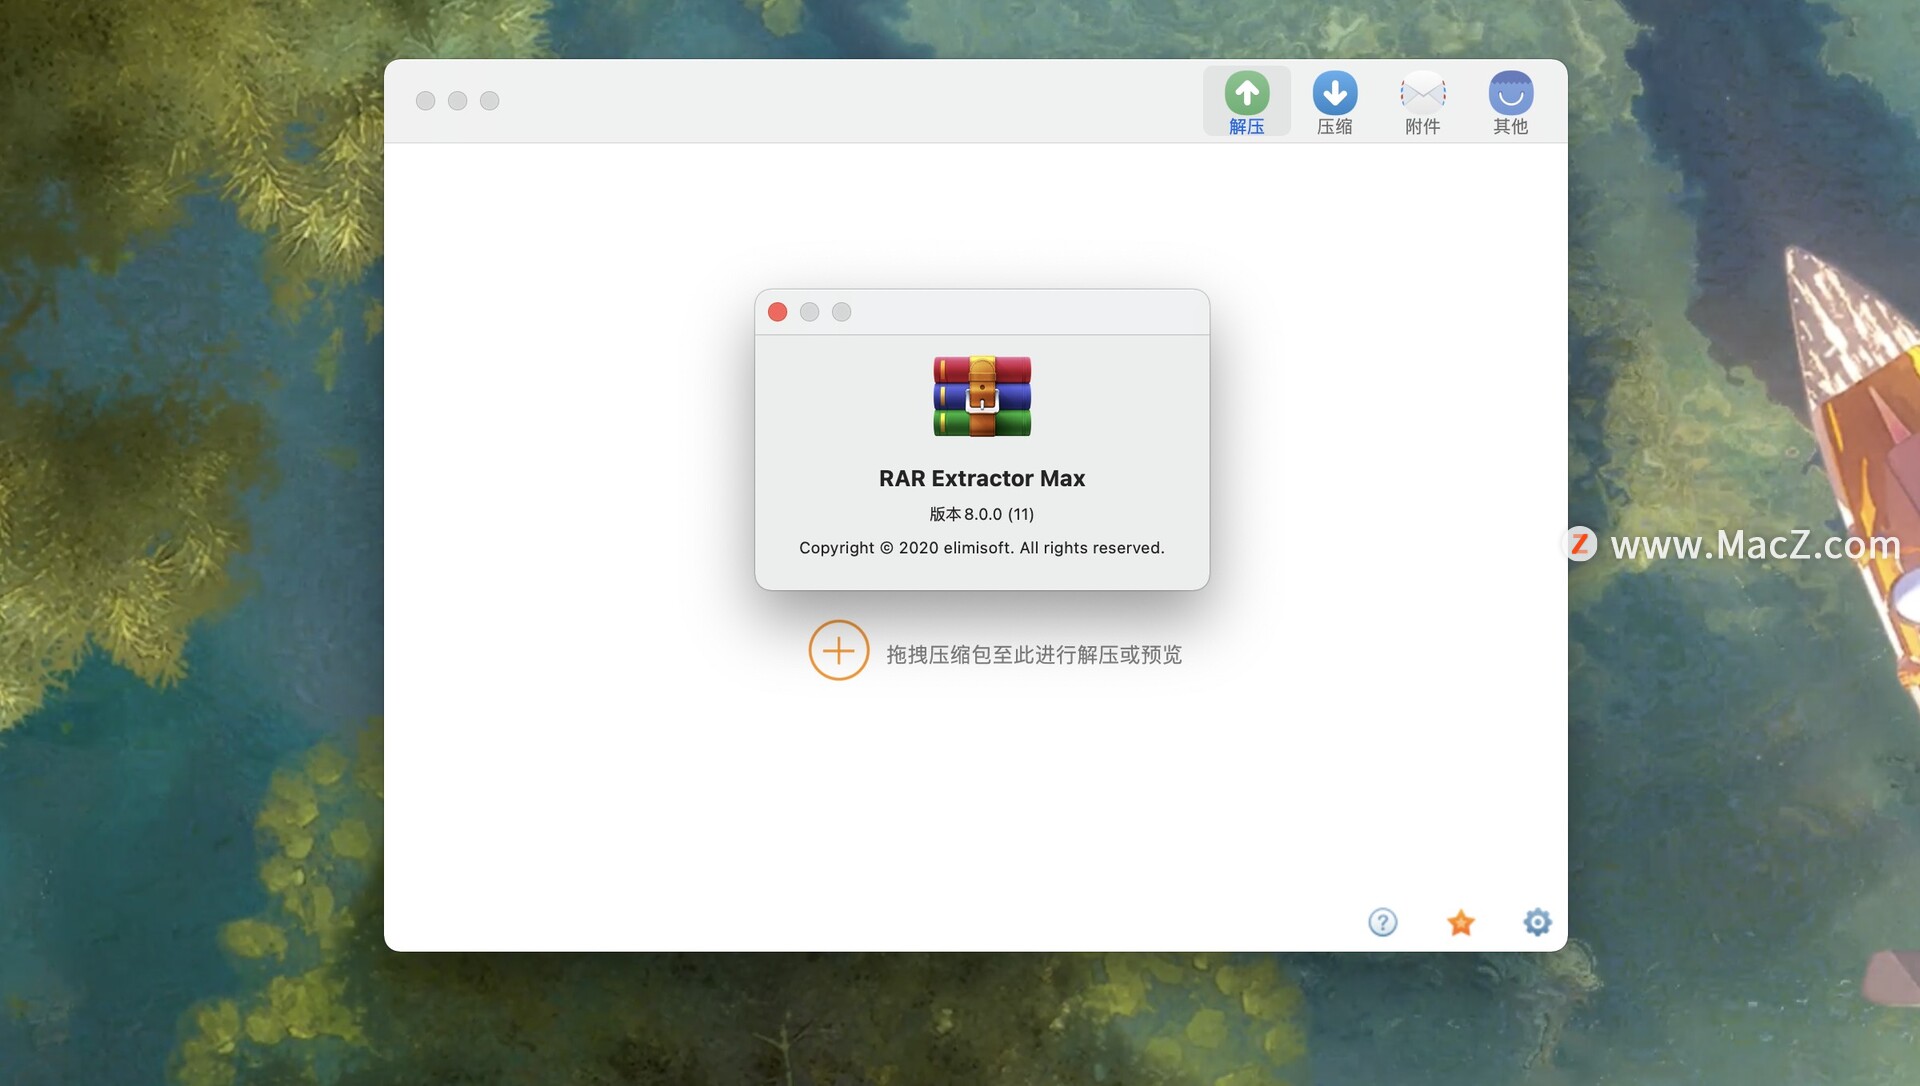Click the elimisoft copyright text

point(981,547)
